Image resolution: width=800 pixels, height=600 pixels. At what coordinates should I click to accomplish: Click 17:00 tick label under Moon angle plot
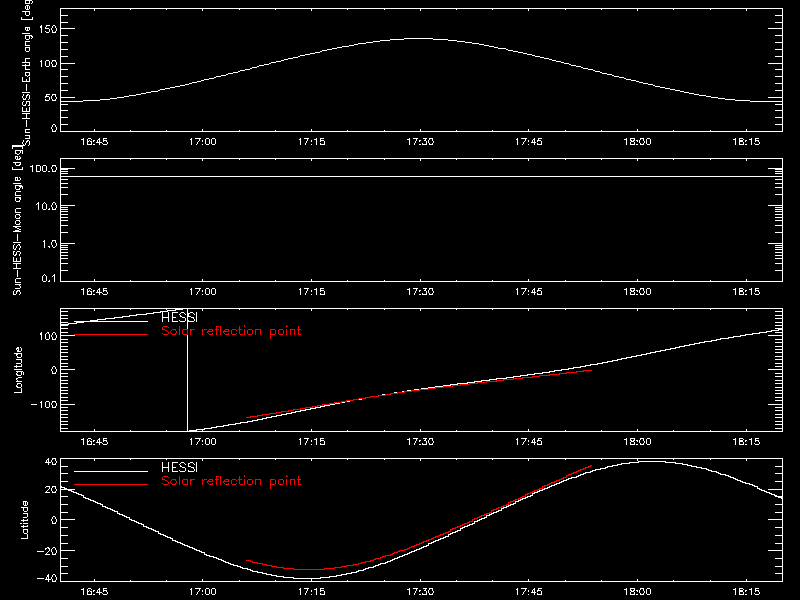[x=203, y=292]
